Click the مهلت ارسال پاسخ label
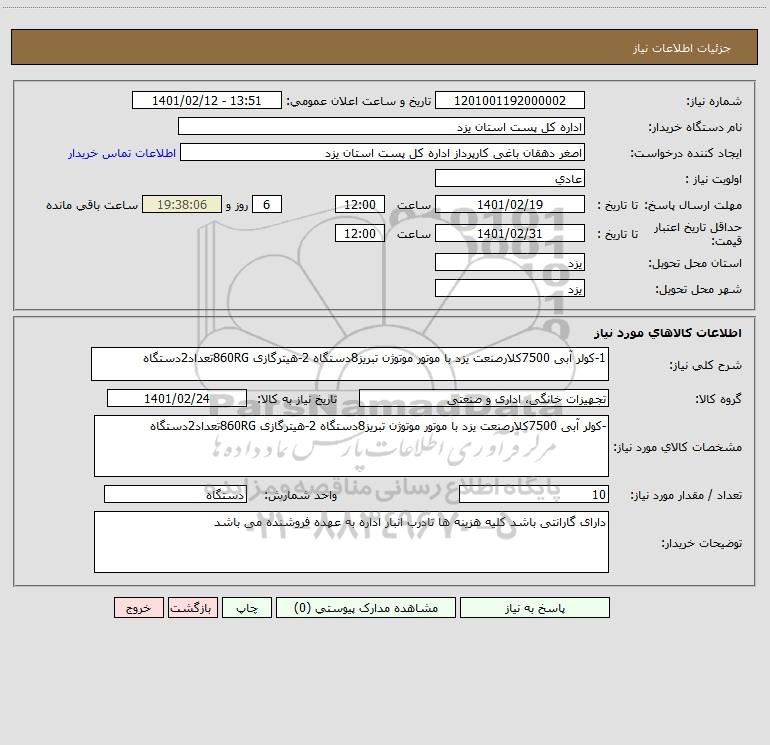This screenshot has width=770, height=745. [x=693, y=205]
